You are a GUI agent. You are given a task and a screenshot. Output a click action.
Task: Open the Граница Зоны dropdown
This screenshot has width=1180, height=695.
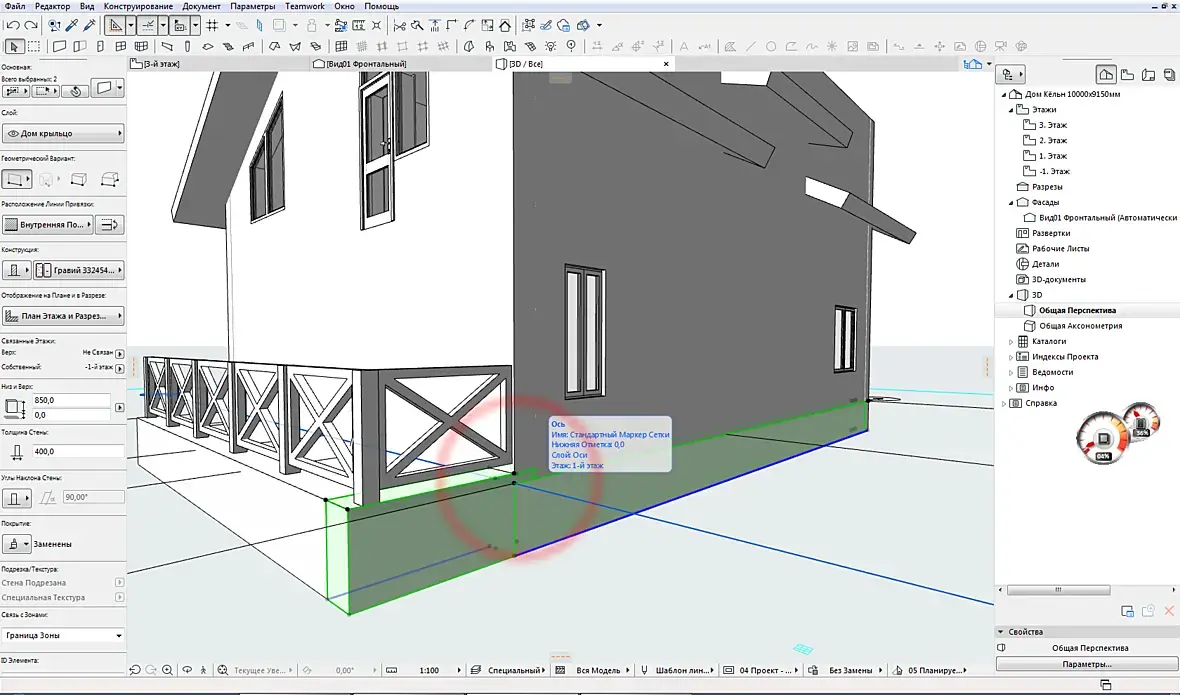(x=63, y=635)
